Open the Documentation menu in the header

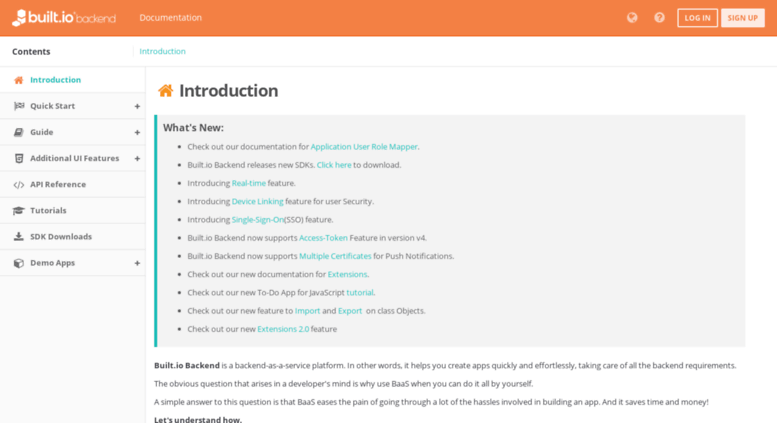coord(170,18)
